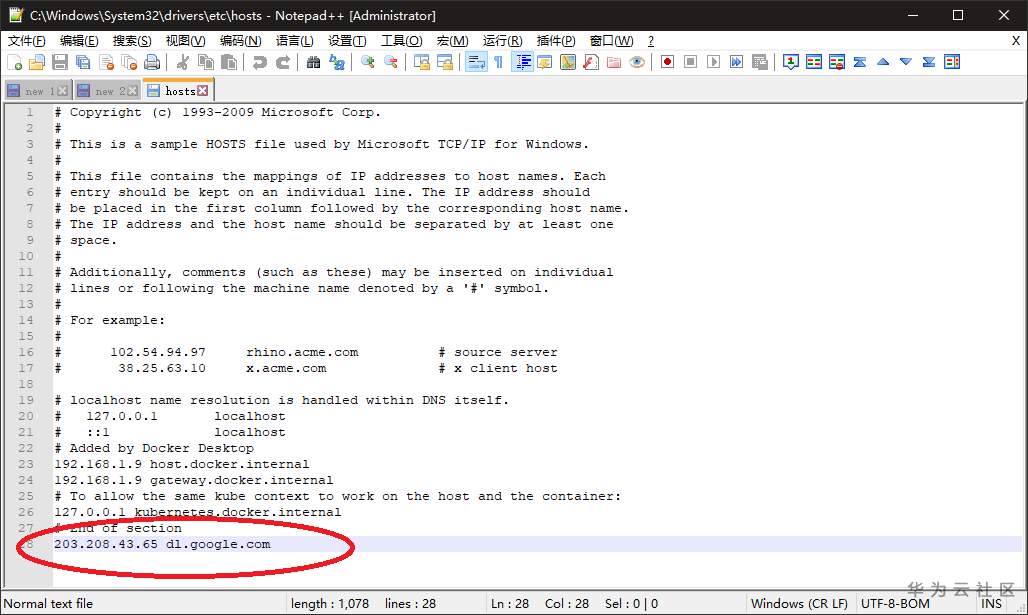Redo the last undone edit
Image resolution: width=1028 pixels, height=615 pixels.
click(x=283, y=62)
